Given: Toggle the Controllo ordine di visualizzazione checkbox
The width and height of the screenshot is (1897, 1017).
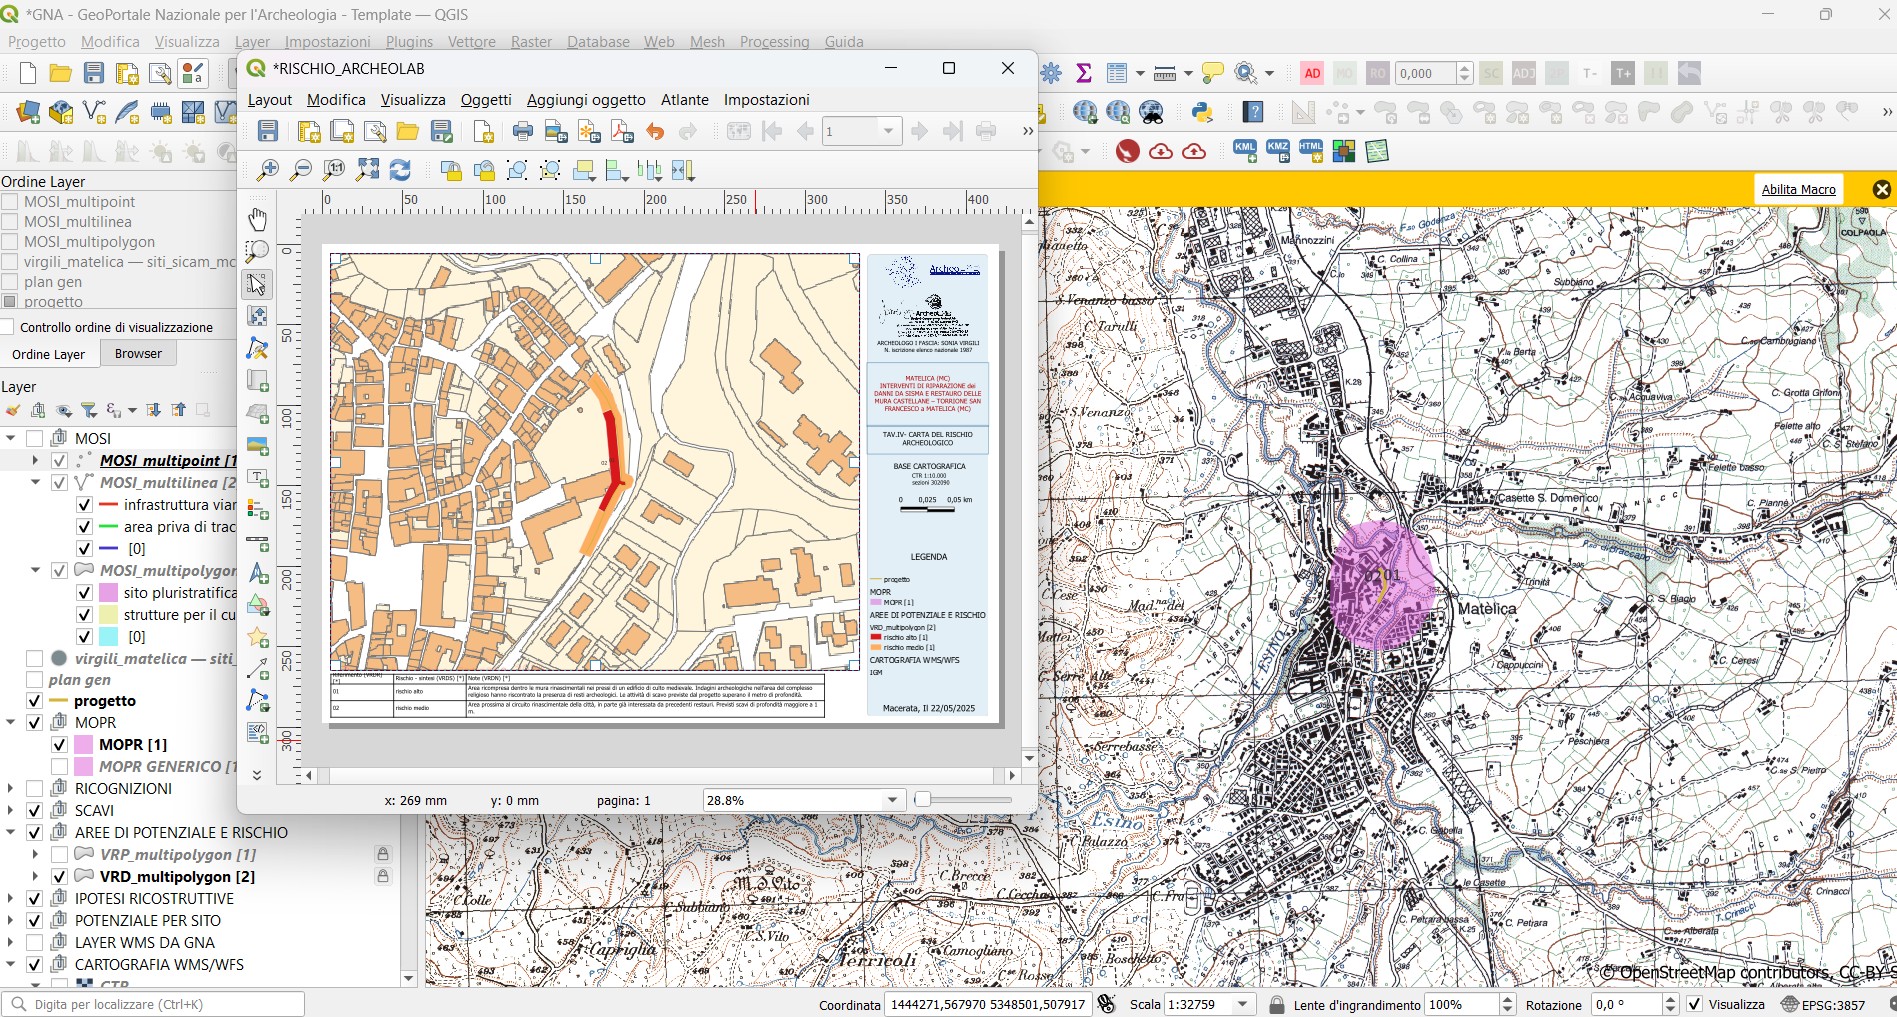Looking at the screenshot, I should (8, 327).
